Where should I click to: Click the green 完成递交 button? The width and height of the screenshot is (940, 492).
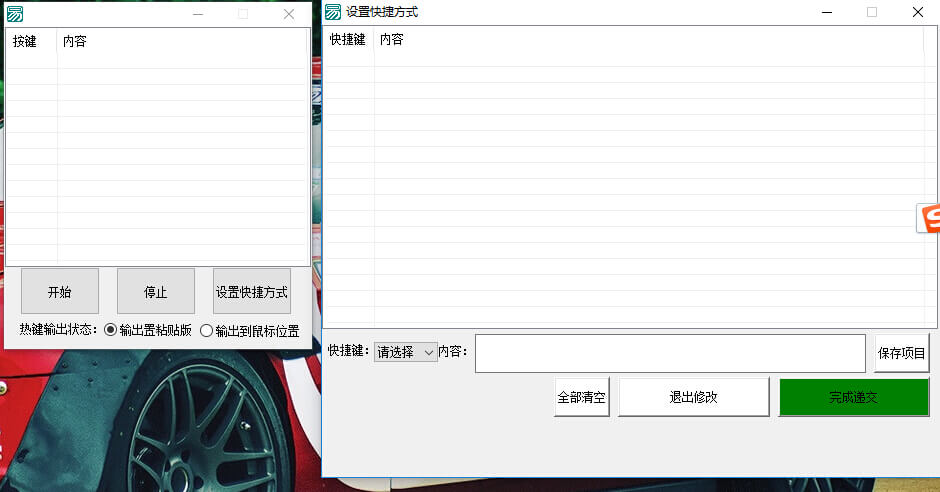click(853, 397)
